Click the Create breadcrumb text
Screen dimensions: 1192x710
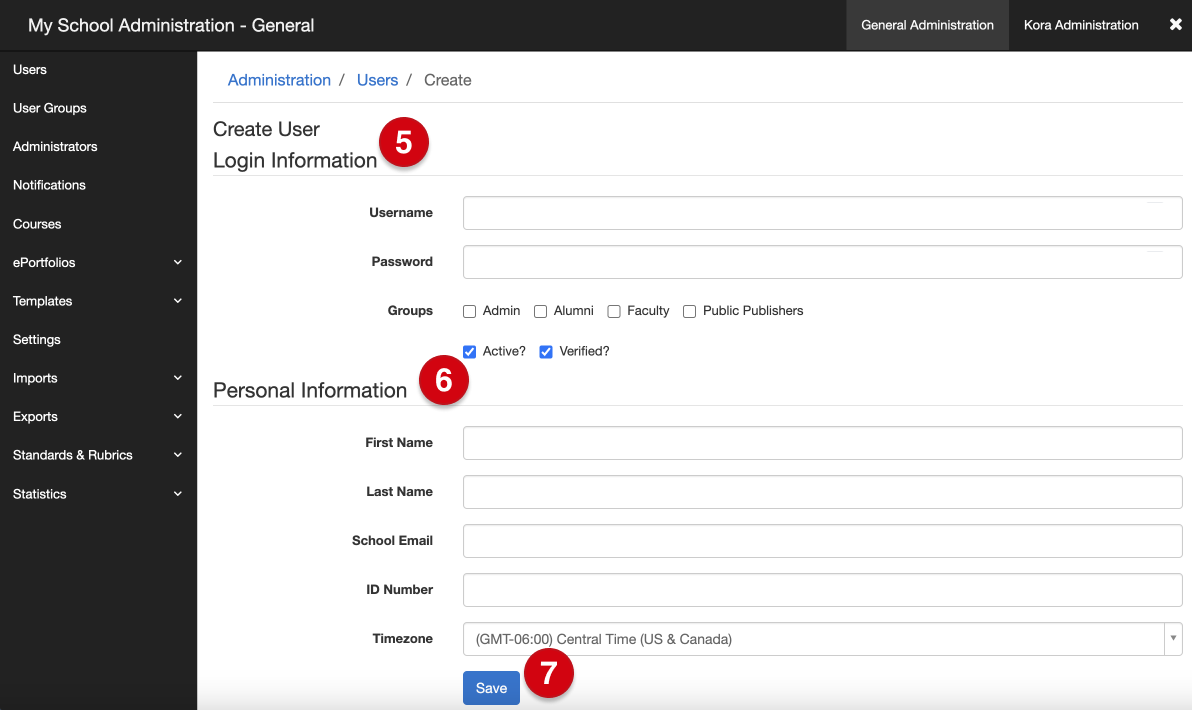point(448,80)
